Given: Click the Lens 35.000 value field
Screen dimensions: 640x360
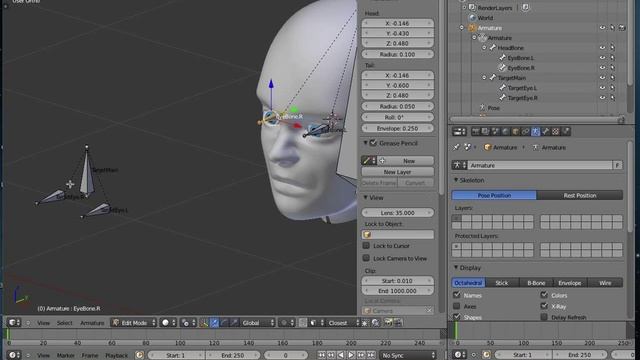Looking at the screenshot, I should click(398, 213).
